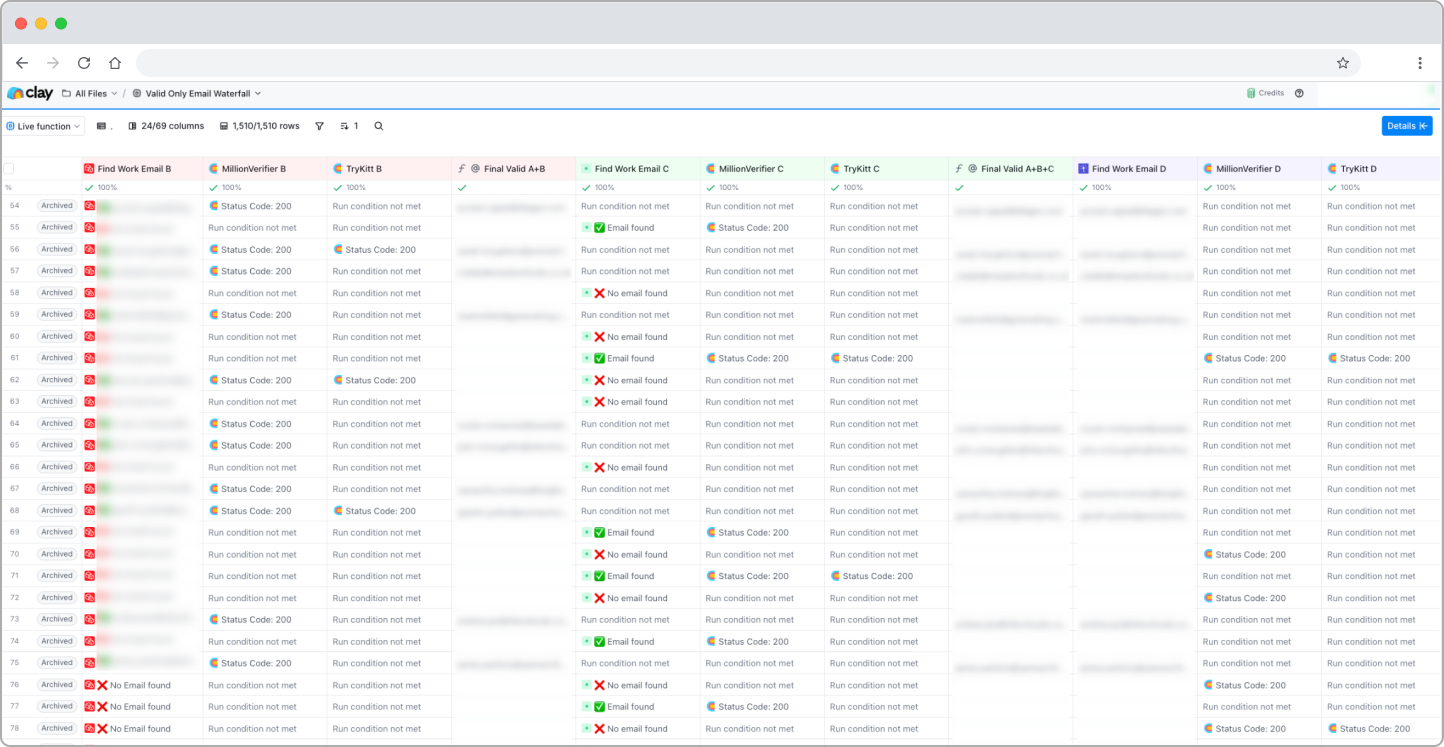
Task: Click Email found cell in row 61
Action: (x=618, y=358)
